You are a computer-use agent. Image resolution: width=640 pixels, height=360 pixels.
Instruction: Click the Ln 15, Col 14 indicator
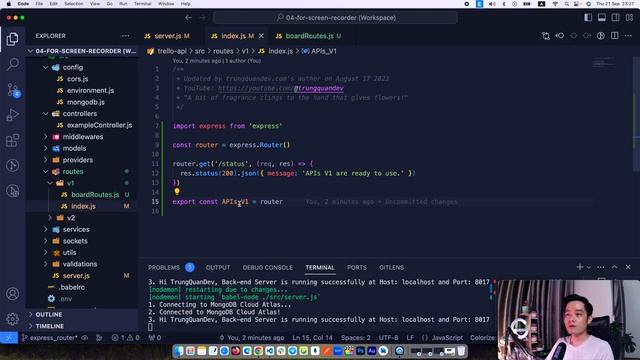point(312,338)
